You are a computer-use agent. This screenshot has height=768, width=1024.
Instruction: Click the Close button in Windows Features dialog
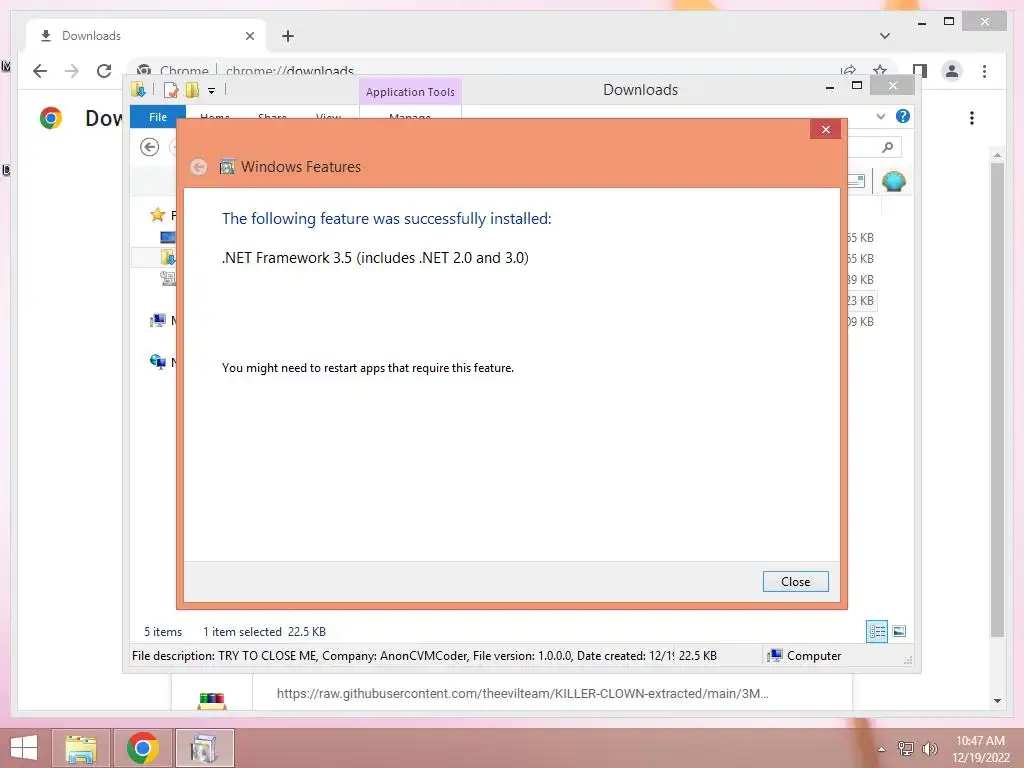(x=795, y=581)
